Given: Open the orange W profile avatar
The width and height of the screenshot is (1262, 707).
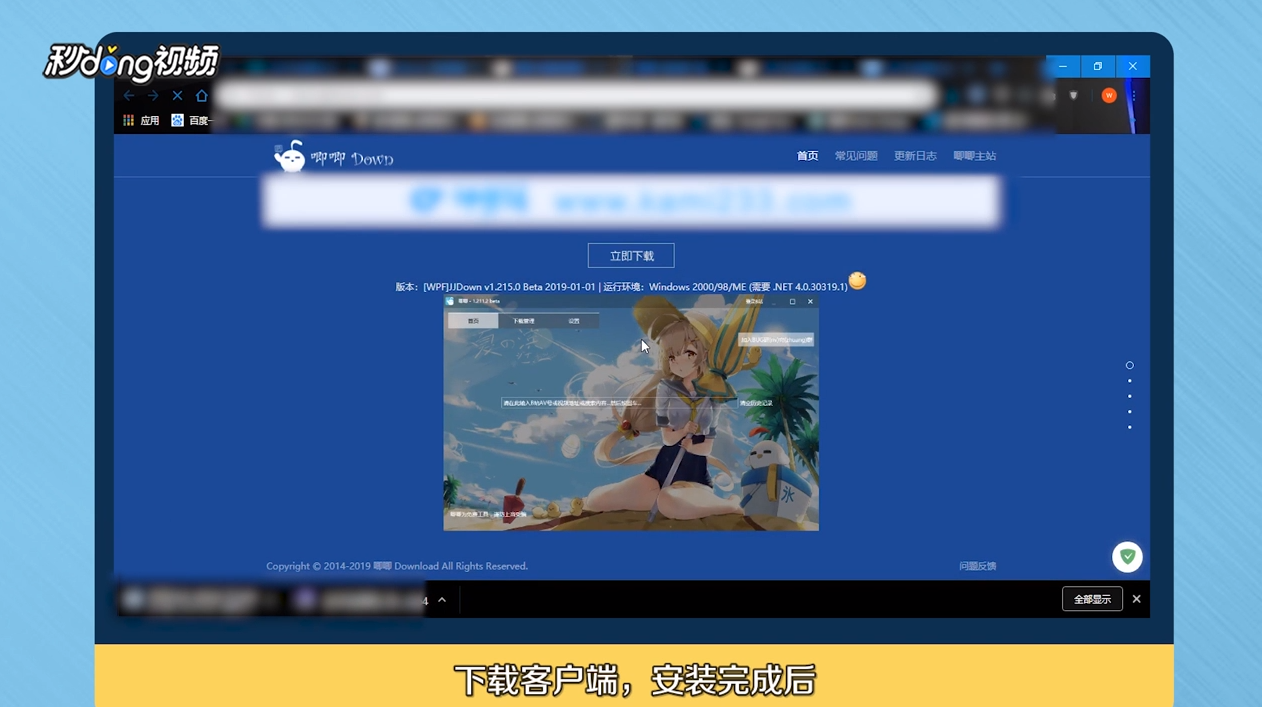Looking at the screenshot, I should [x=1108, y=96].
